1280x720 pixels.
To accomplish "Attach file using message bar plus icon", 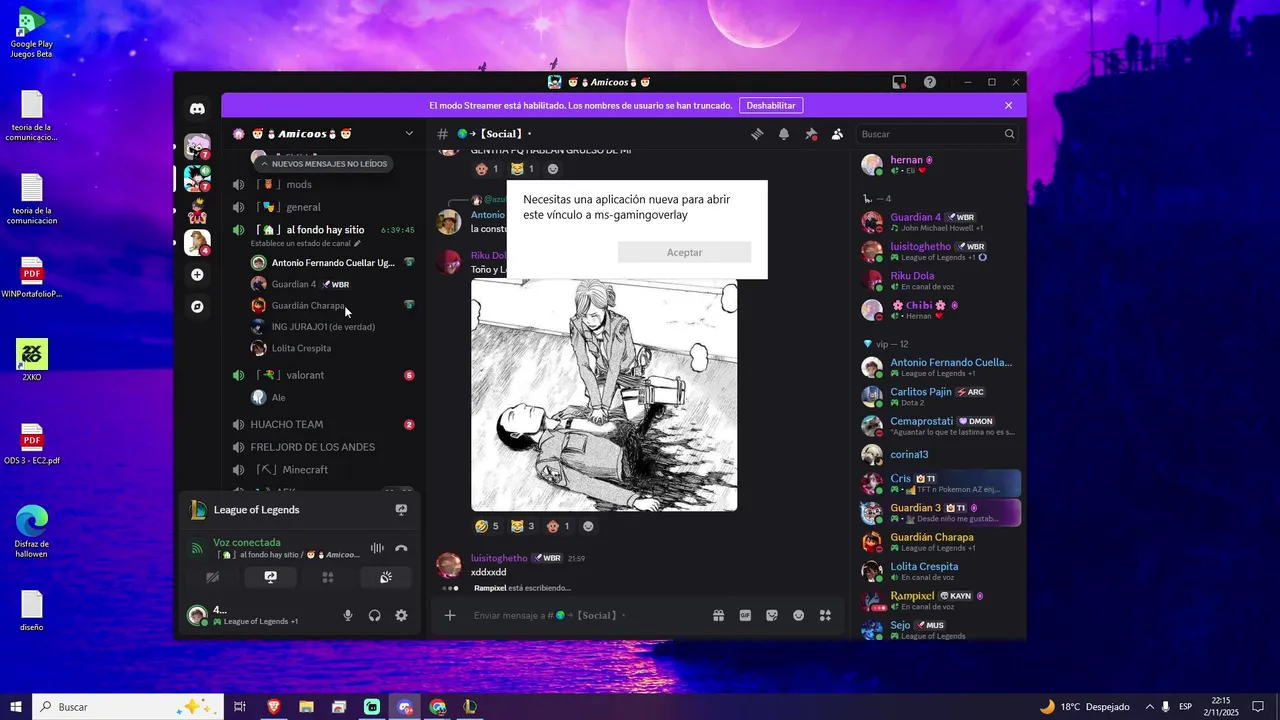I will tap(450, 616).
